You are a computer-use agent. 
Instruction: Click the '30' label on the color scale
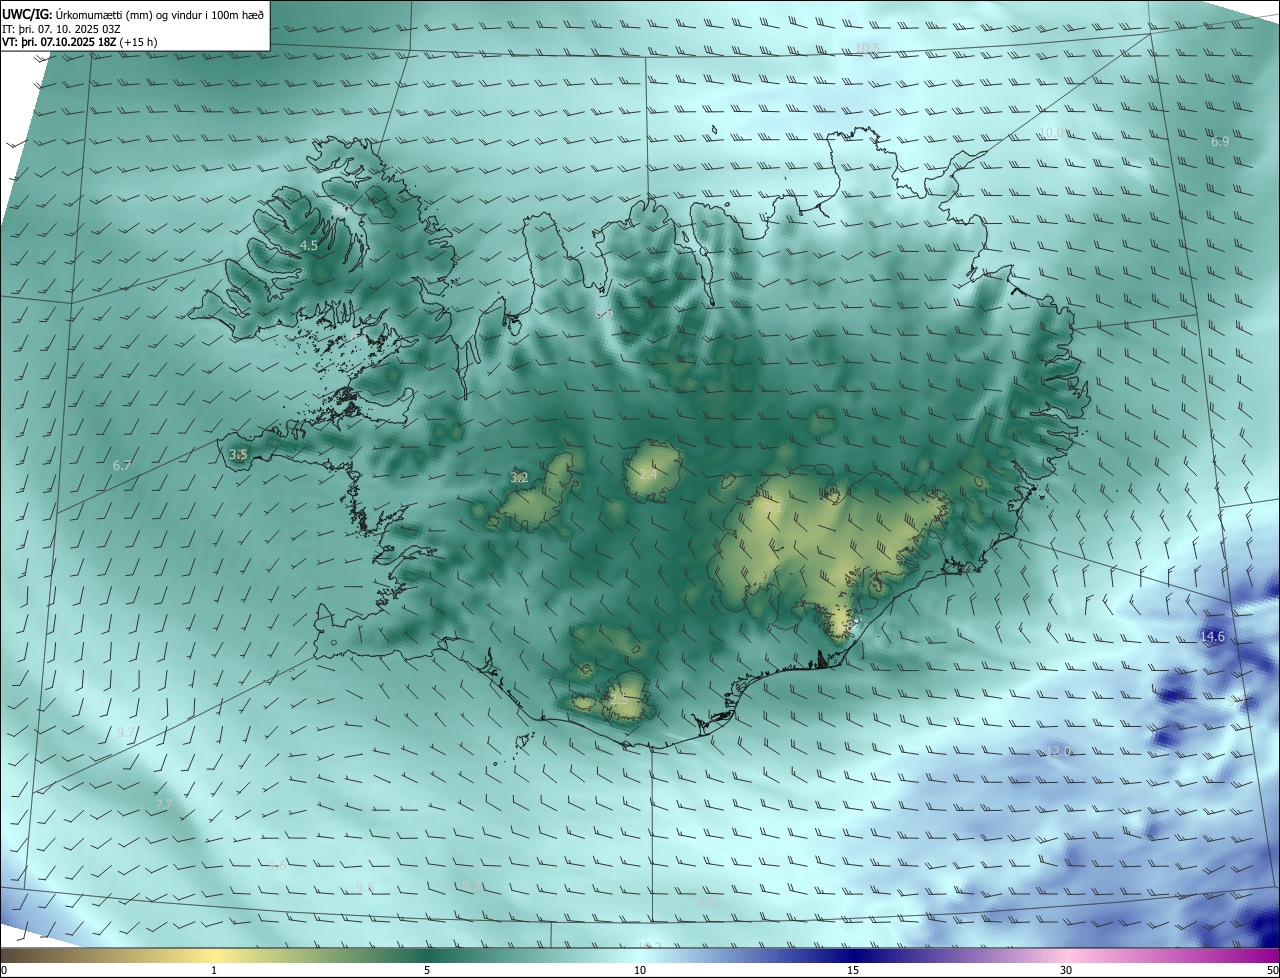pyautogui.click(x=1066, y=970)
